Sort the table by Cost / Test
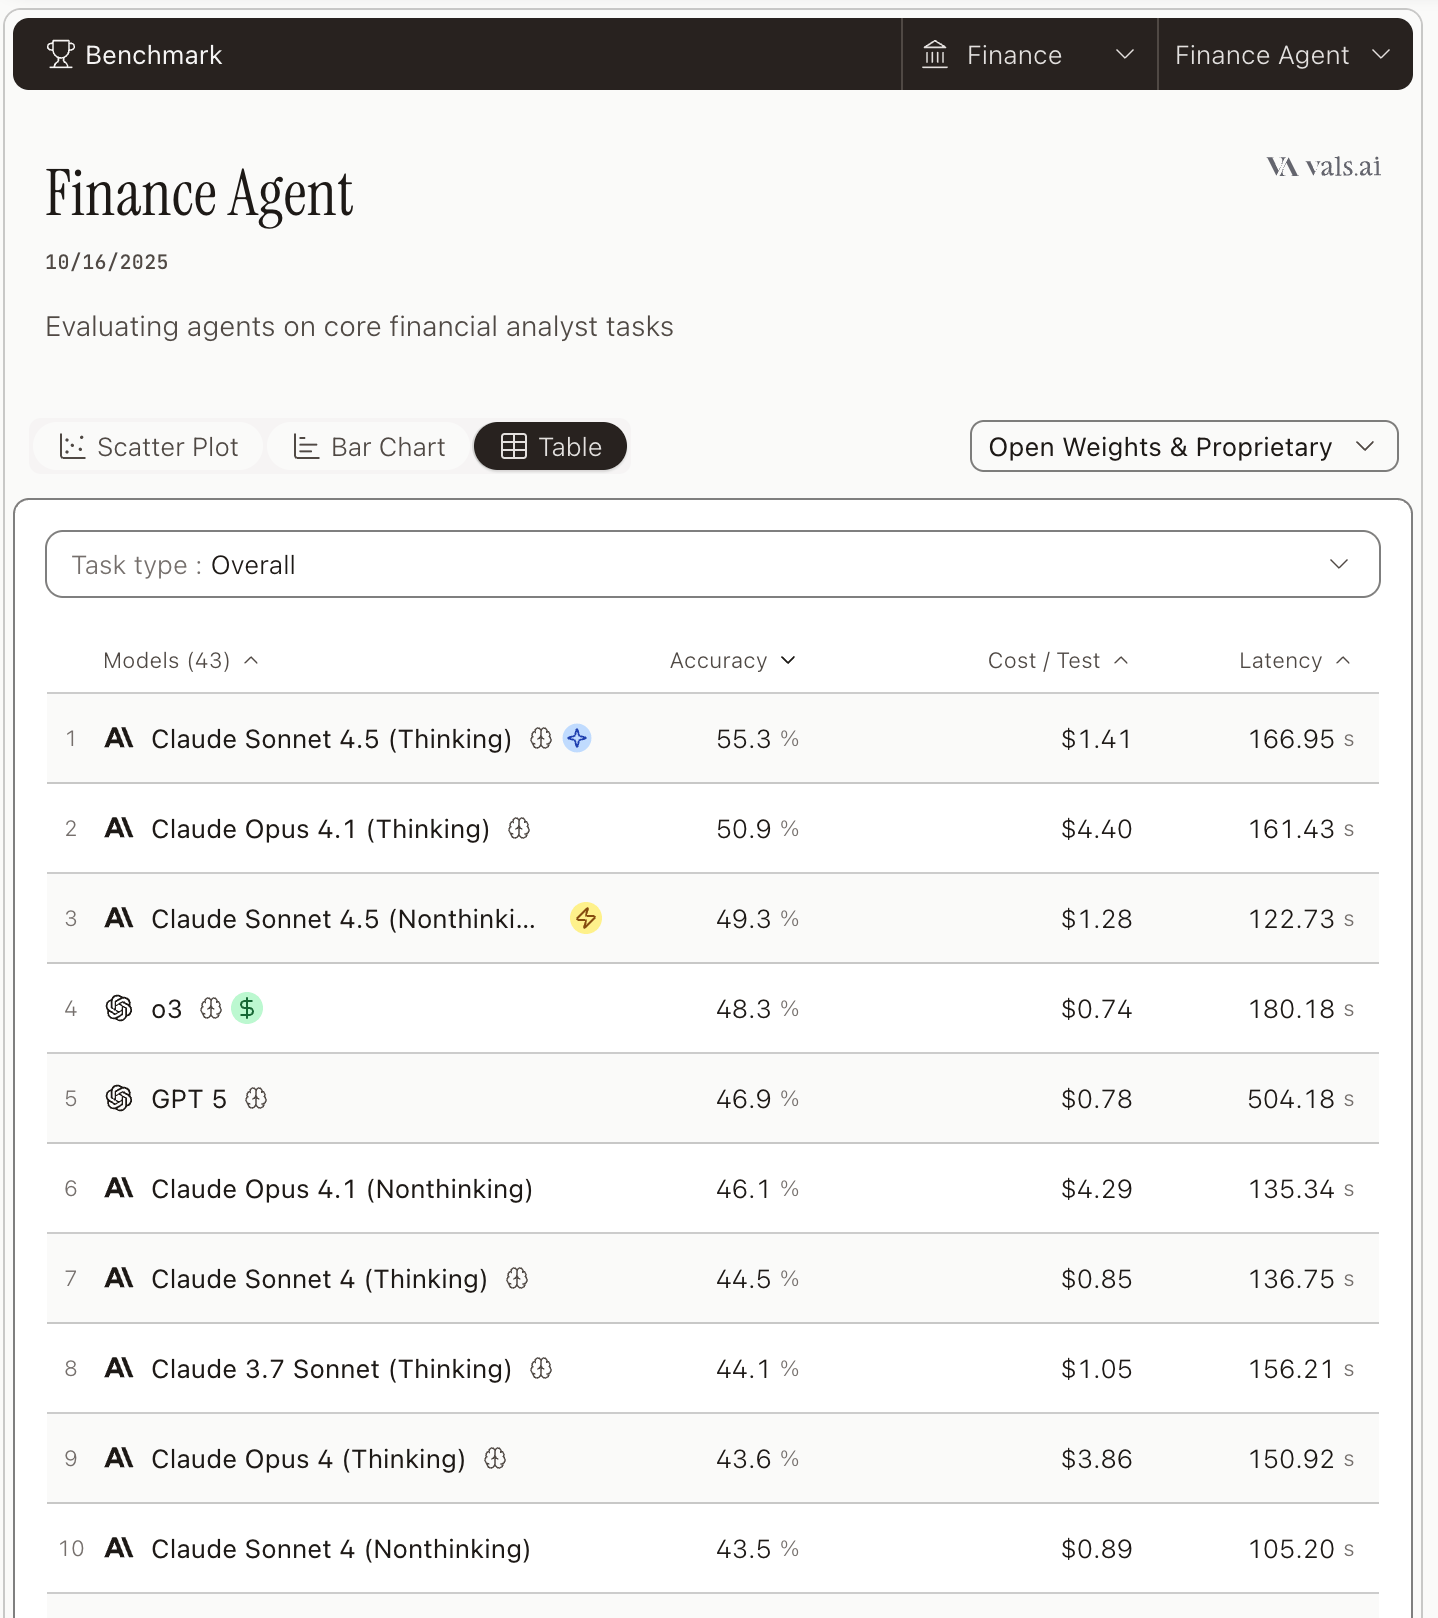The width and height of the screenshot is (1438, 1618). [x=1058, y=661]
